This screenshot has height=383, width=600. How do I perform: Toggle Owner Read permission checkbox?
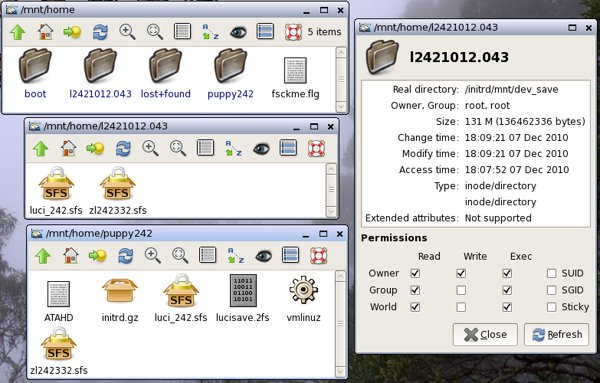[415, 273]
